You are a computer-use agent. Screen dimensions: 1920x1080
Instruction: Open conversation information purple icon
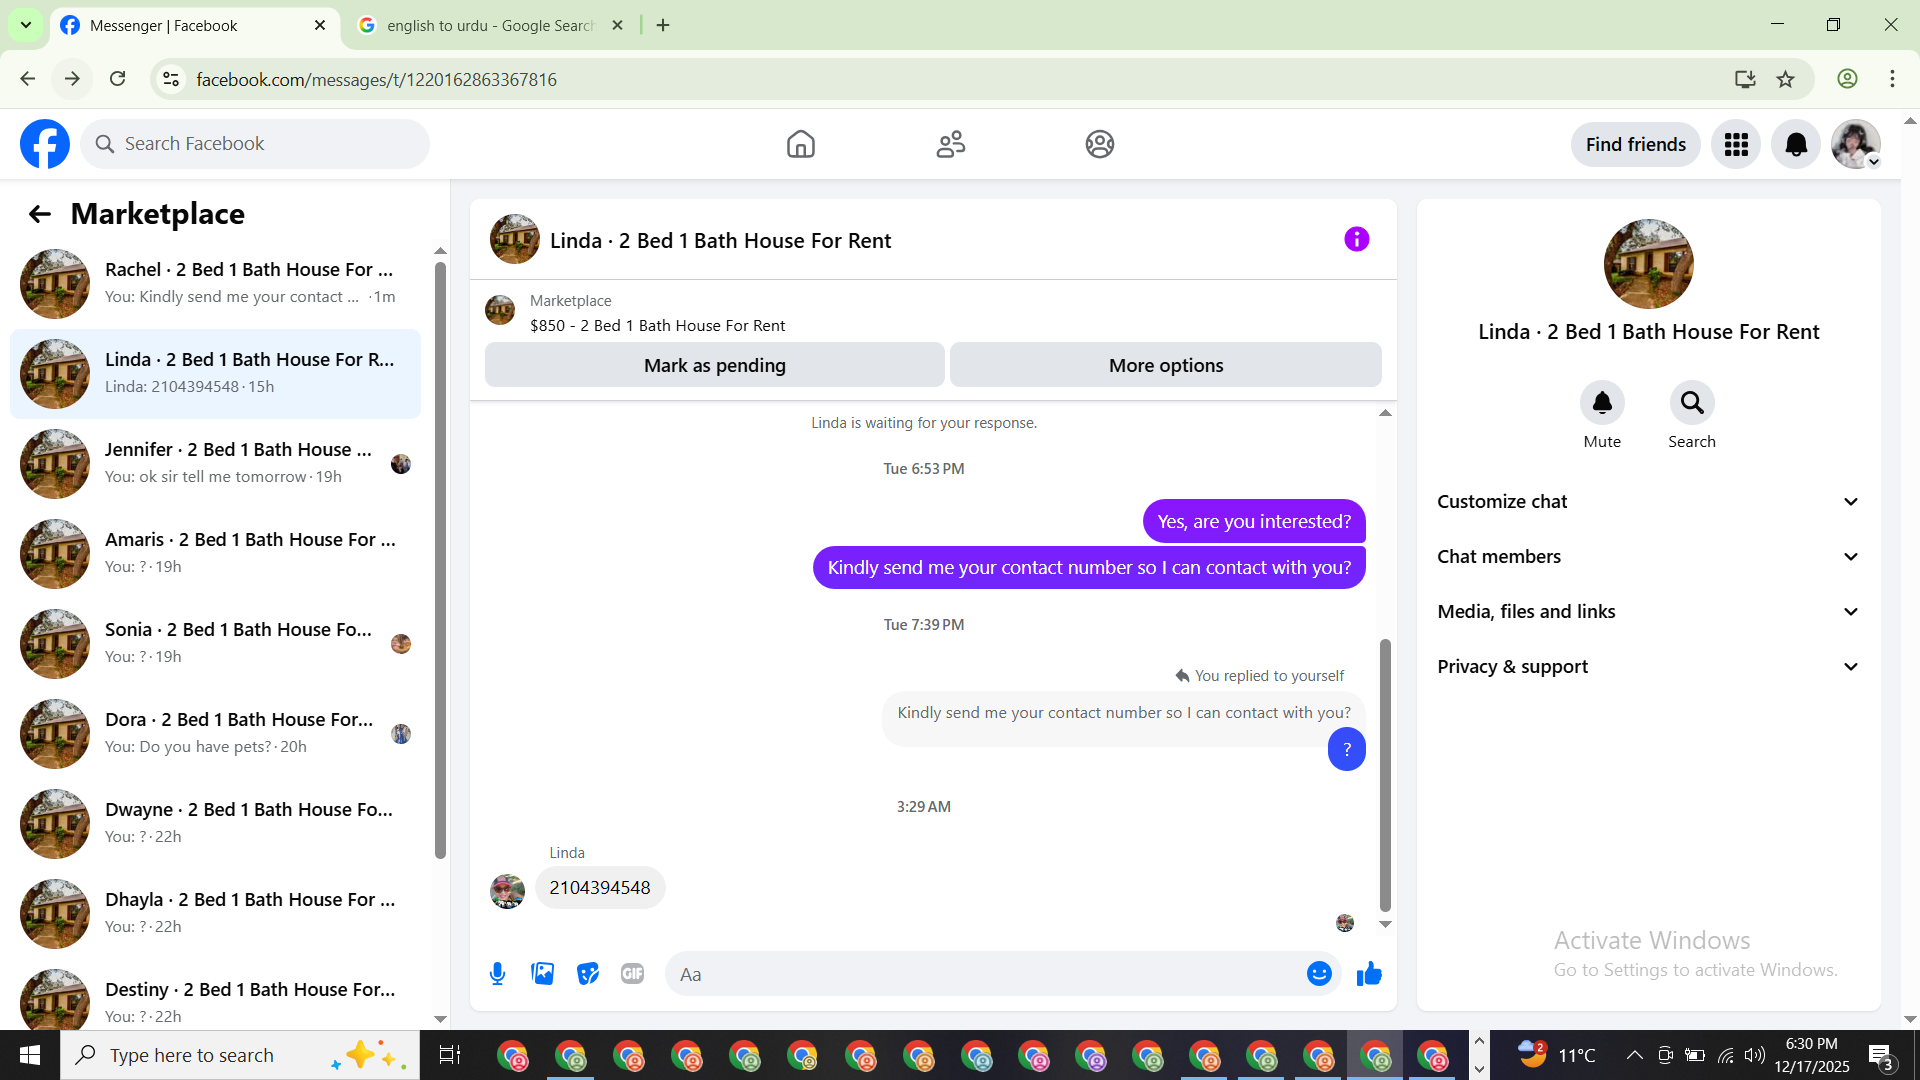(x=1356, y=240)
